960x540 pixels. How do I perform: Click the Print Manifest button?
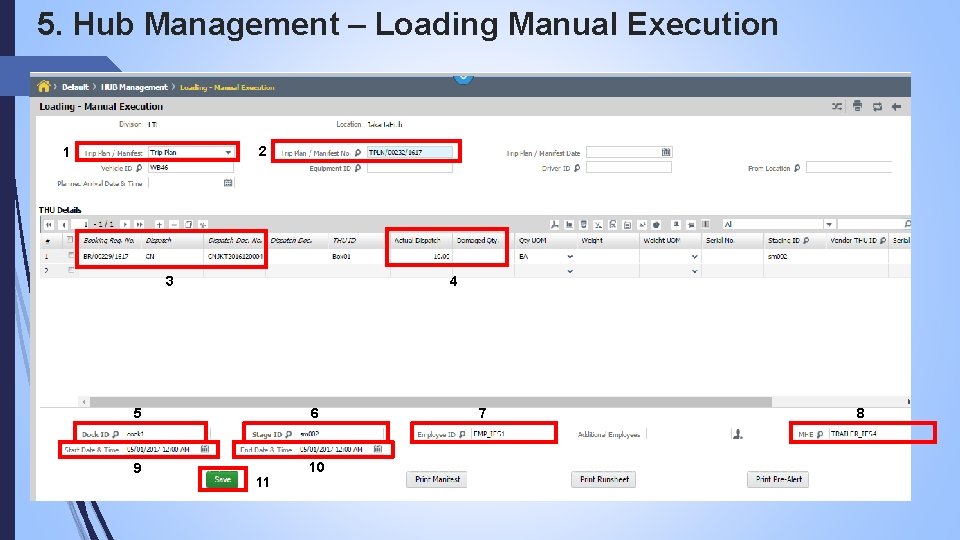pos(437,479)
